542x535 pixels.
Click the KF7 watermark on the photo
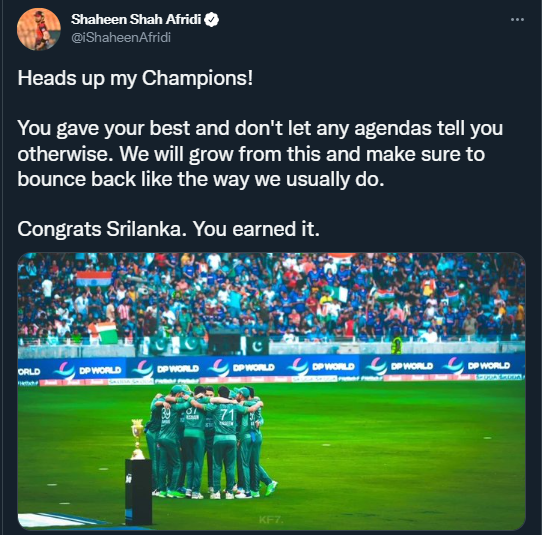pos(271,520)
